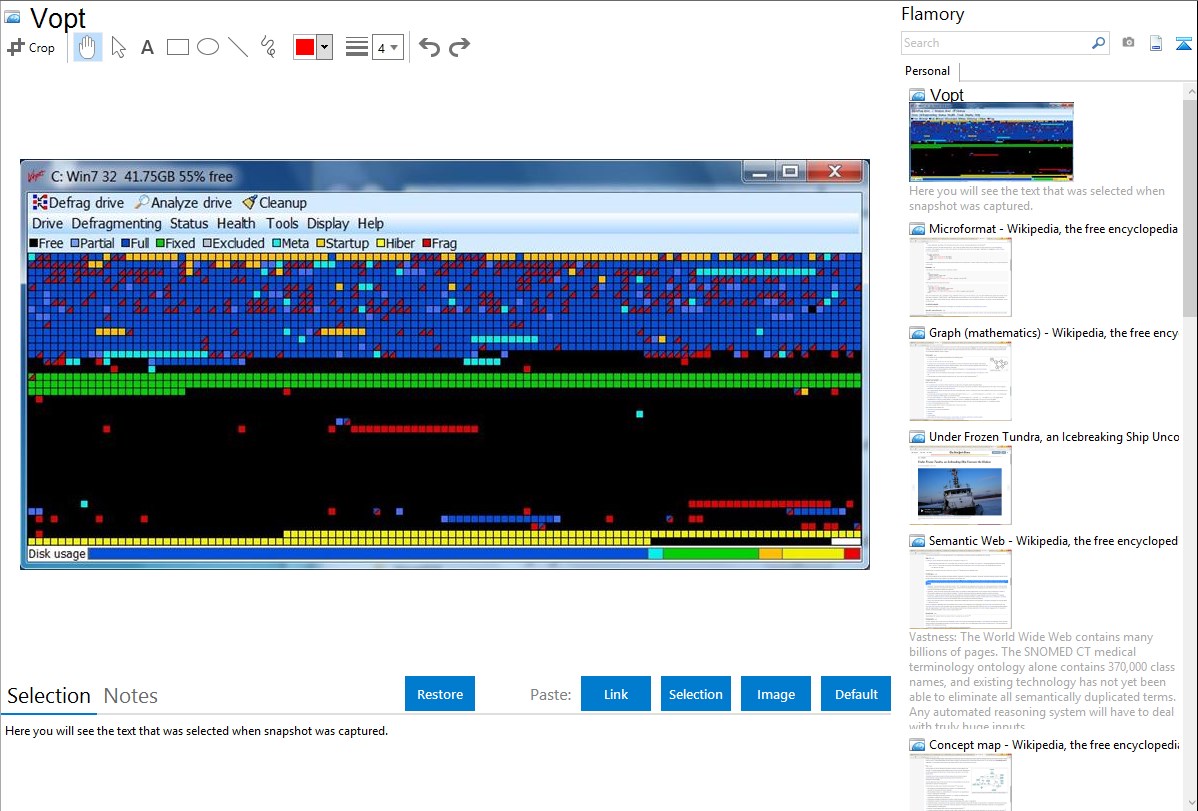
Task: Click the Restore button
Action: (x=440, y=694)
